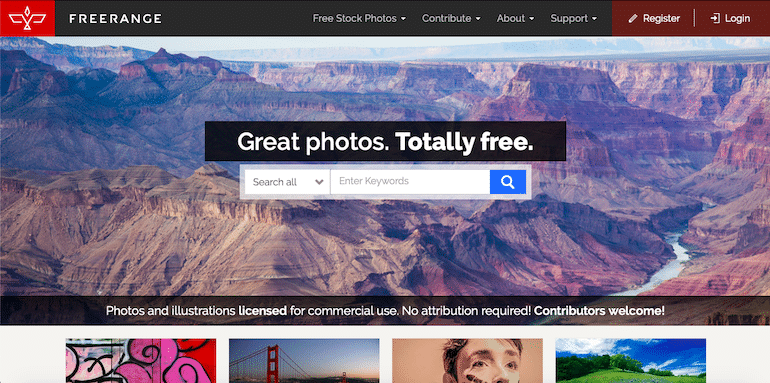Open the About menu
Screen dimensions: 770x383
(515, 18)
